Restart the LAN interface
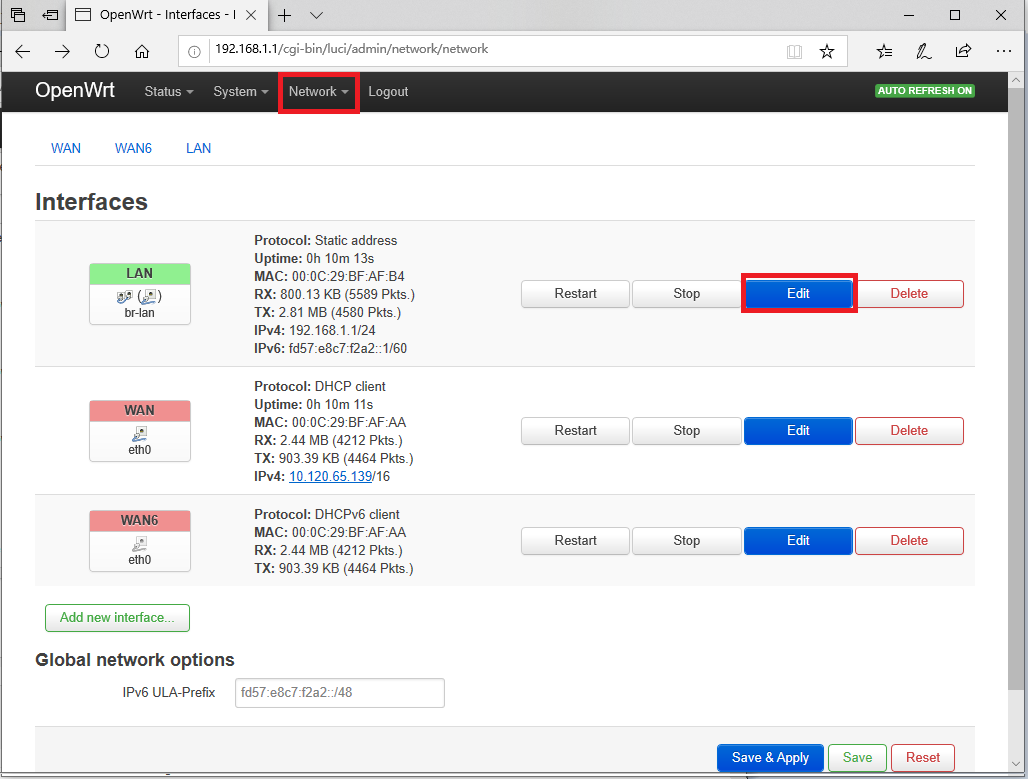Screen dimensions: 1028x779 (576, 294)
